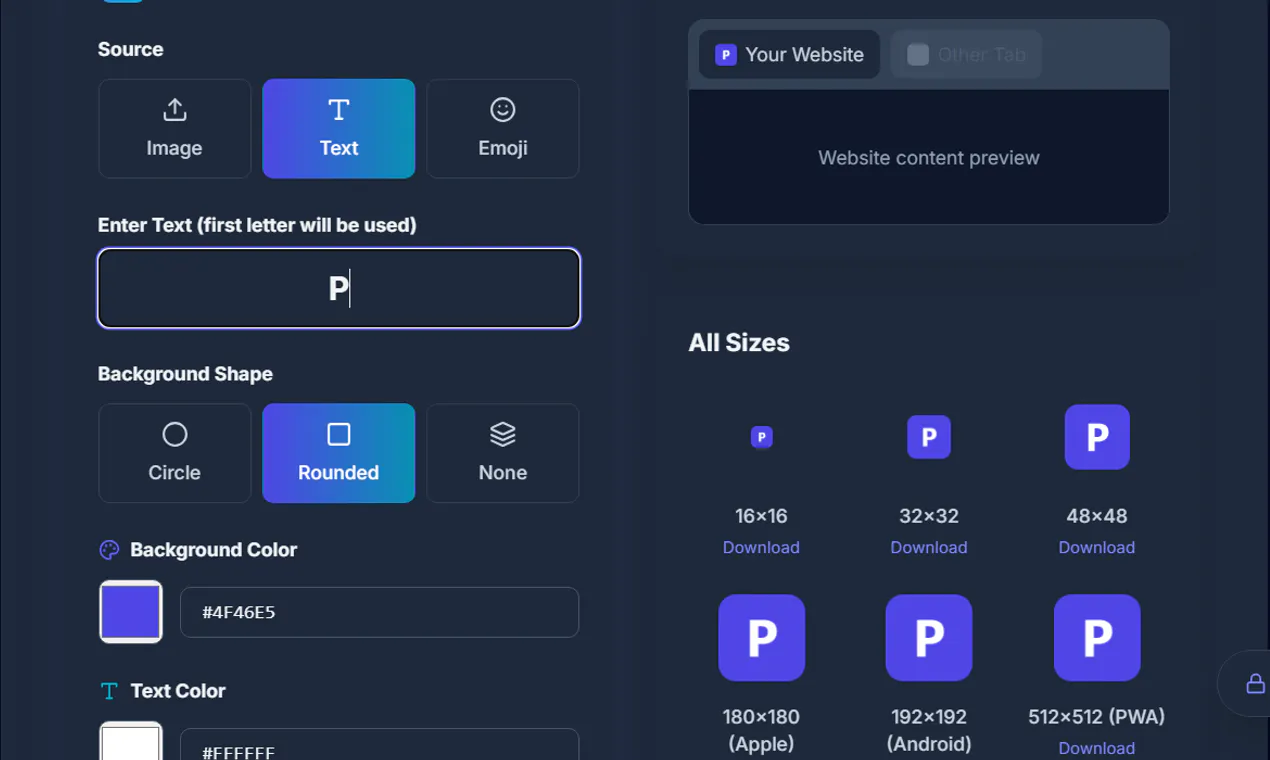Viewport: 1270px width, 760px height.
Task: Choose Circle background shape
Action: (175, 453)
